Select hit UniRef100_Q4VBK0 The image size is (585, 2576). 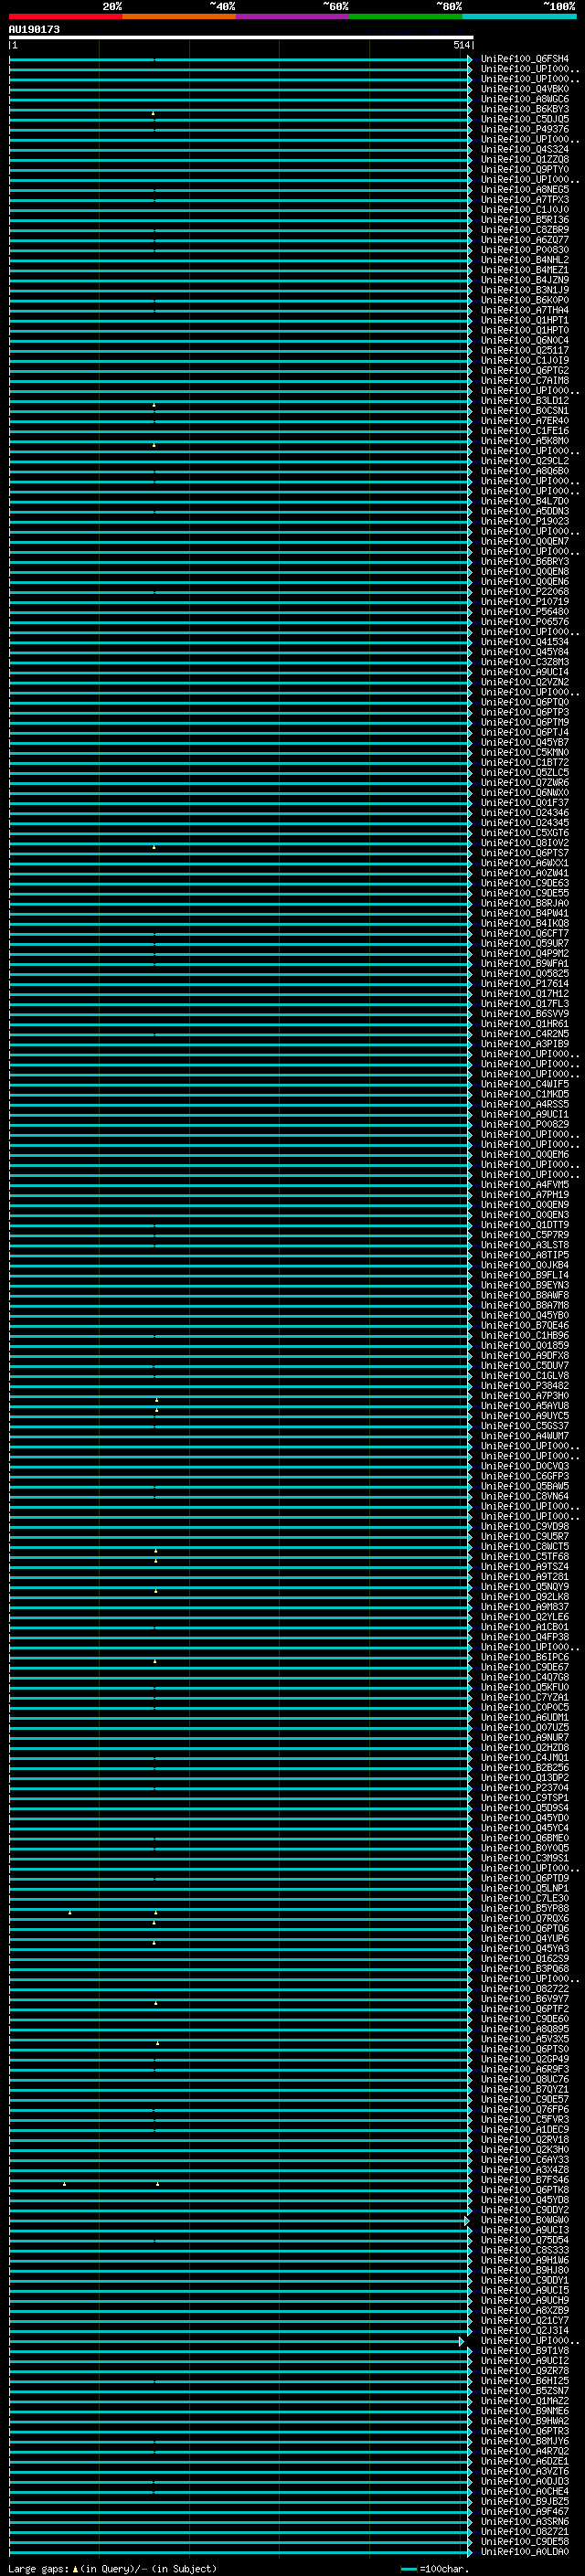(525, 89)
